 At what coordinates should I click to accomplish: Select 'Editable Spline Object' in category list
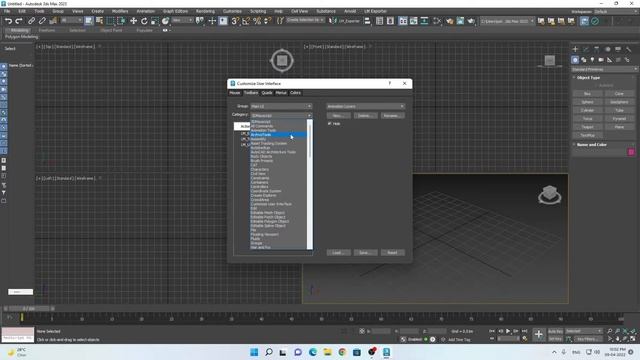point(268,226)
